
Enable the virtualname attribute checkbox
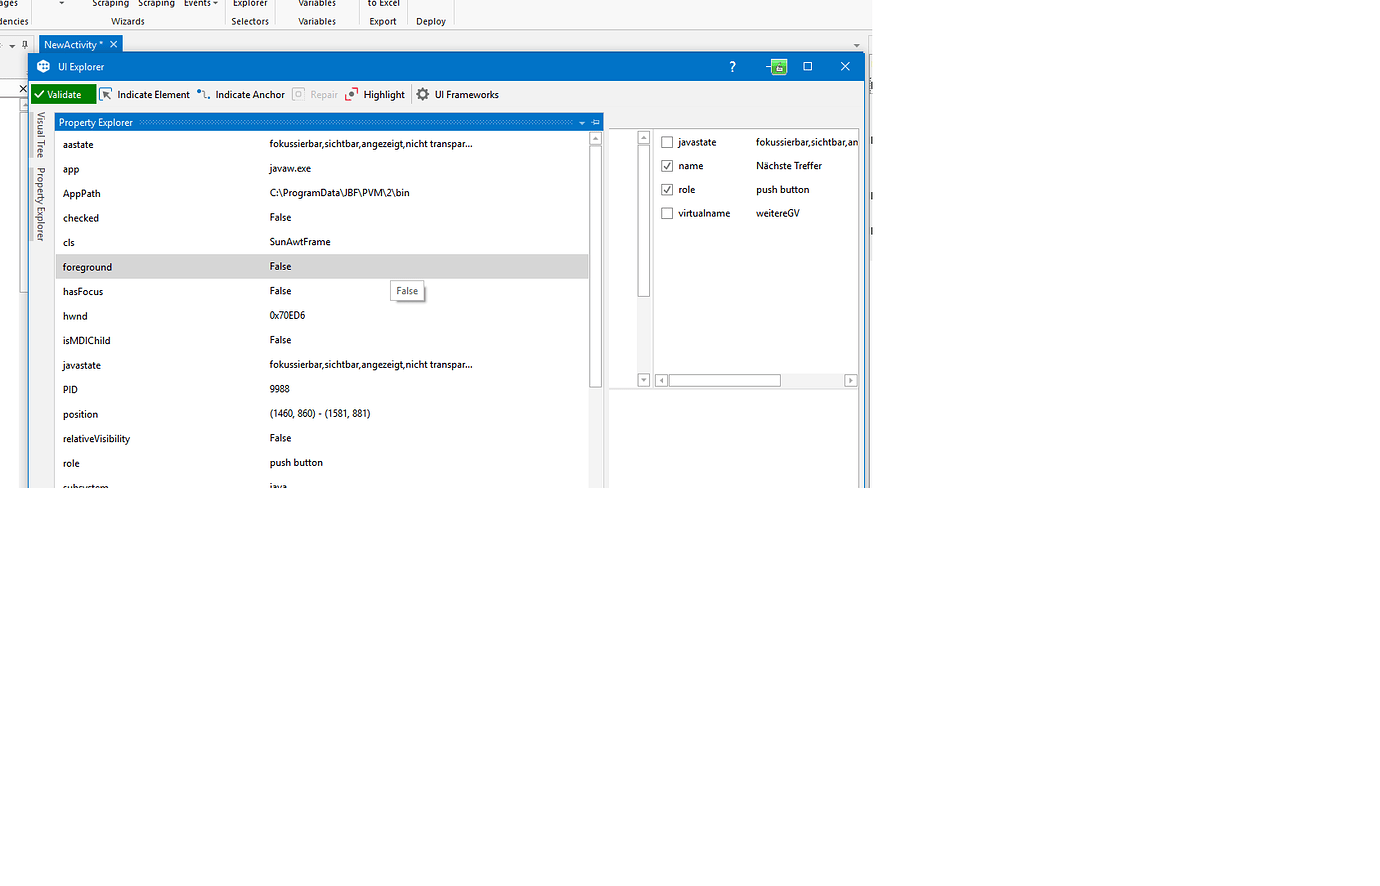pos(666,213)
